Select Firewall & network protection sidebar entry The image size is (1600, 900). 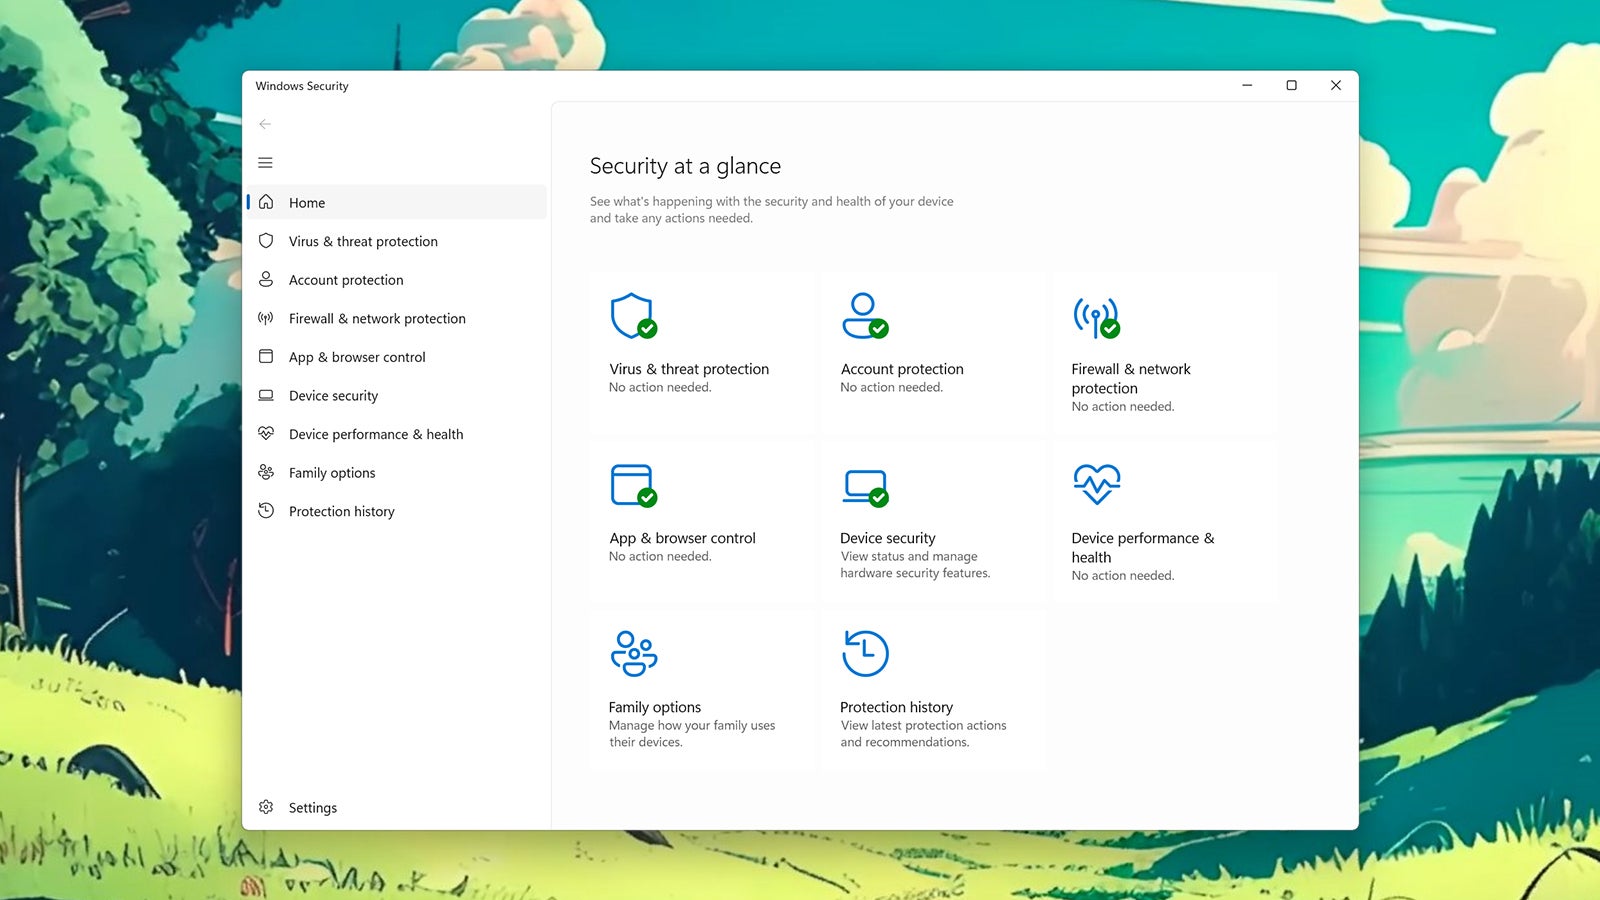click(x=377, y=318)
